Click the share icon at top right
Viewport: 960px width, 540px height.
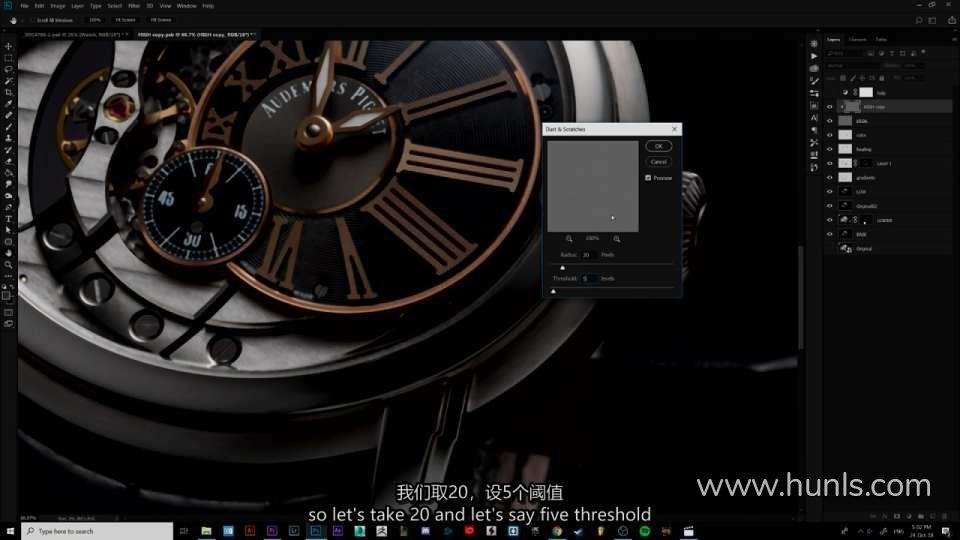click(x=951, y=20)
